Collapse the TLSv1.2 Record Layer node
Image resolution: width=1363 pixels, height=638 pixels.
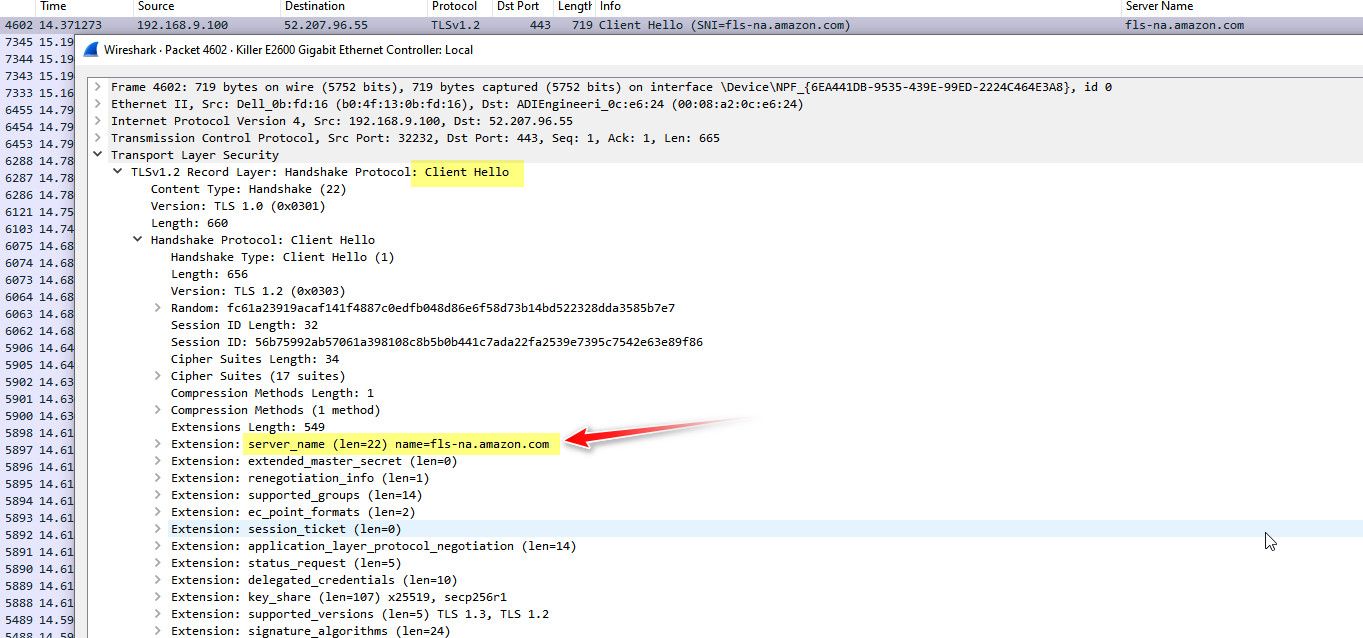click(x=117, y=172)
